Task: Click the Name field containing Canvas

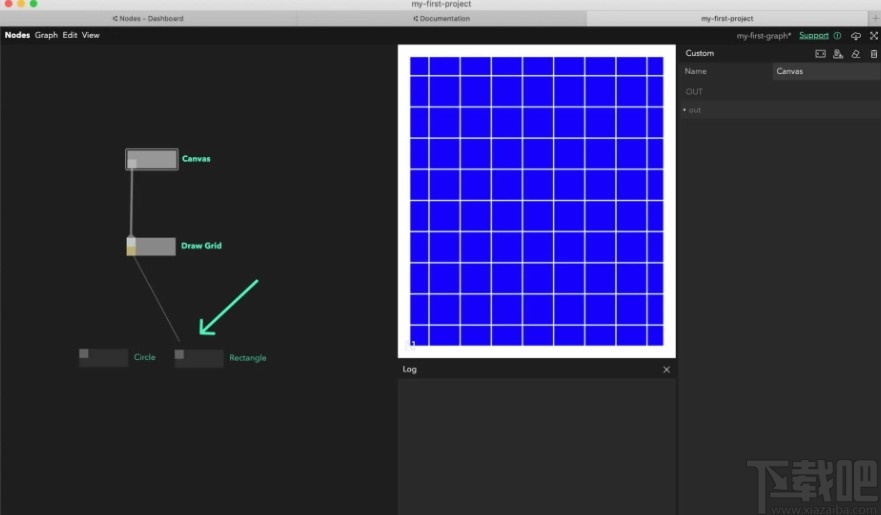Action: (826, 71)
